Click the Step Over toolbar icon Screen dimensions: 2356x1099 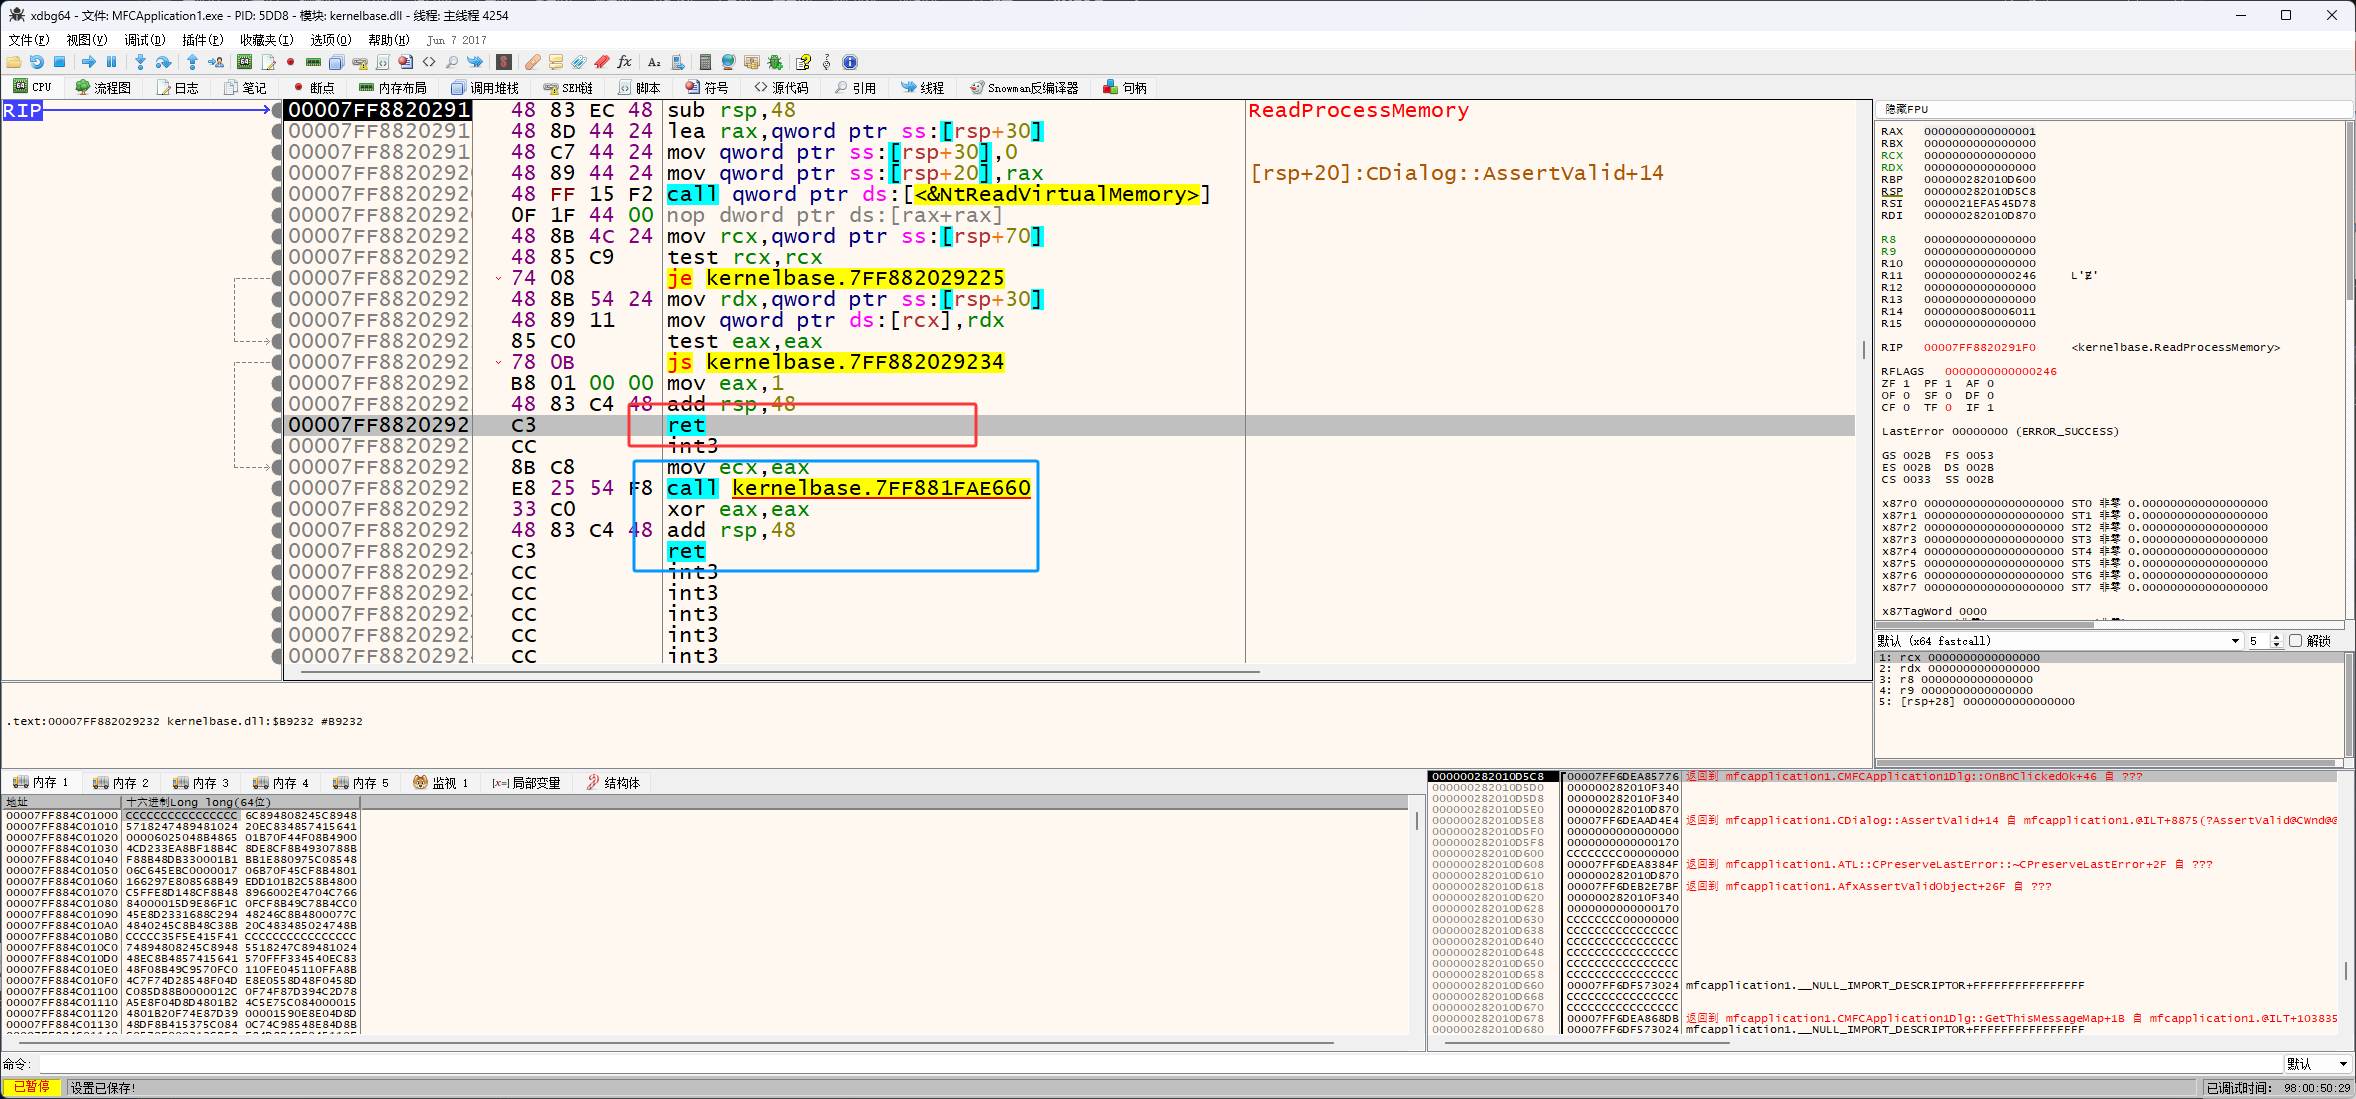(x=163, y=62)
